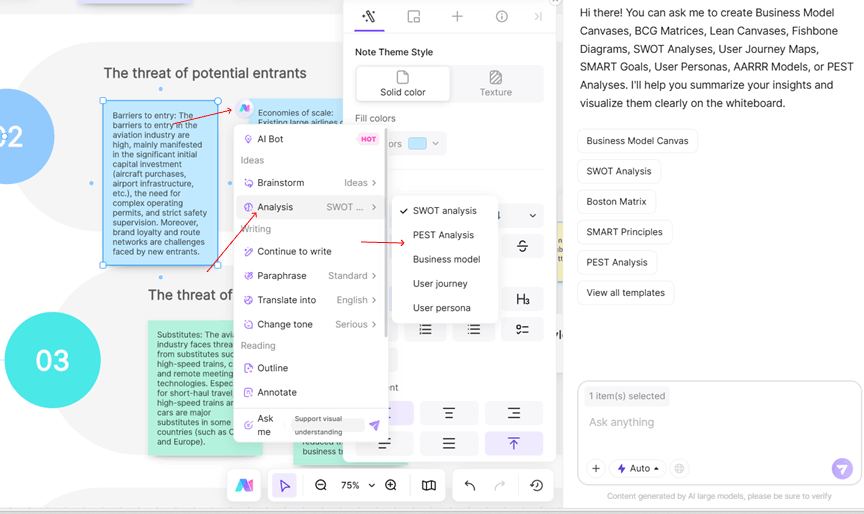Click the Ask anything chat input
The height and width of the screenshot is (514, 864).
pyautogui.click(x=719, y=423)
